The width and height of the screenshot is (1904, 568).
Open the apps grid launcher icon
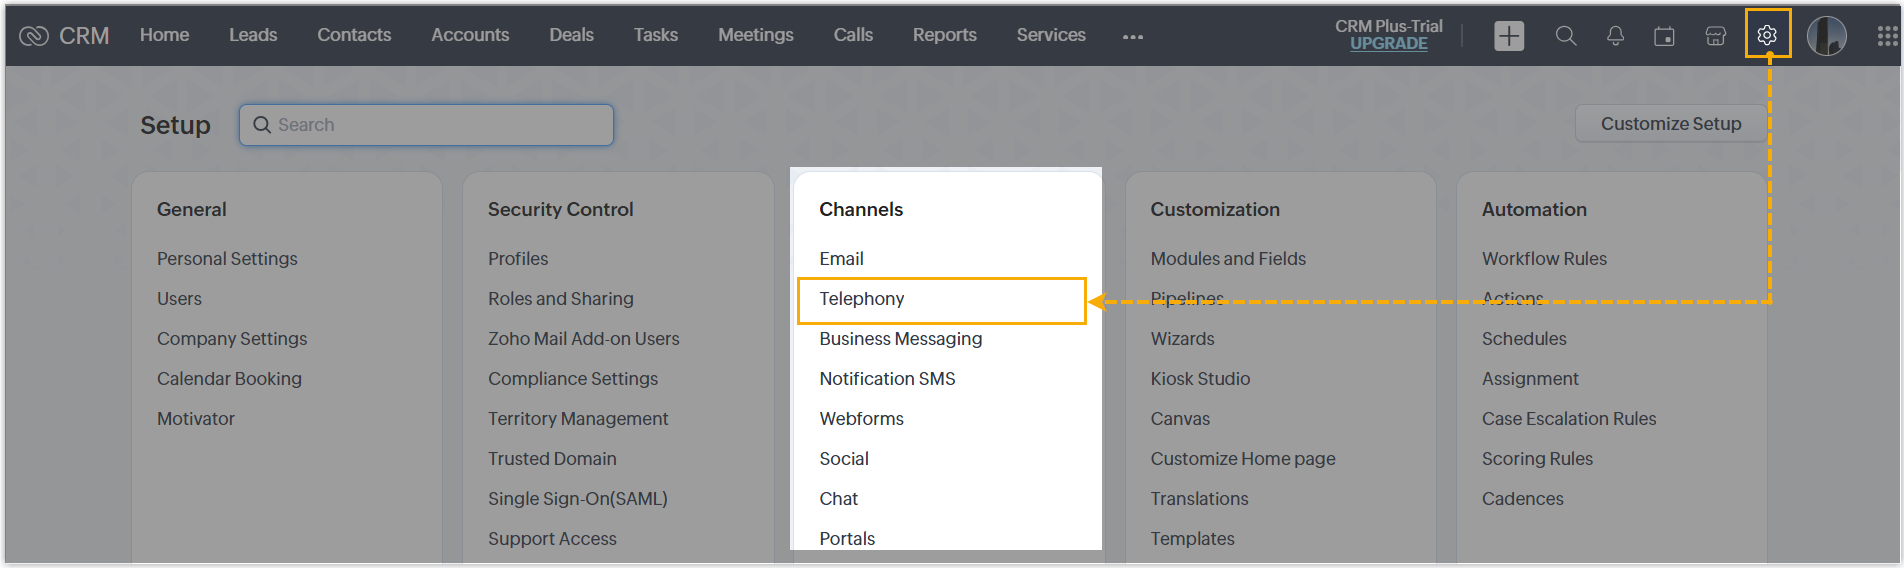tap(1886, 36)
